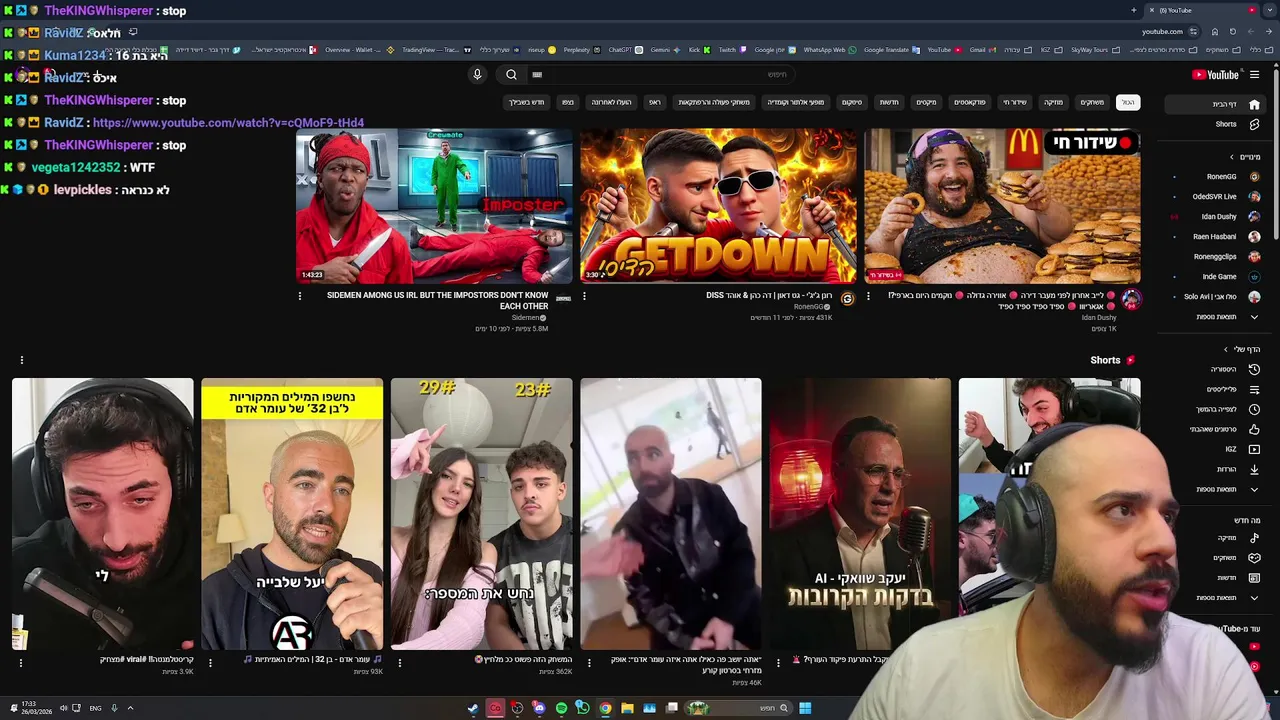The width and height of the screenshot is (1280, 720).
Task: Select the פודקאסטים filter chip
Action: [x=969, y=102]
